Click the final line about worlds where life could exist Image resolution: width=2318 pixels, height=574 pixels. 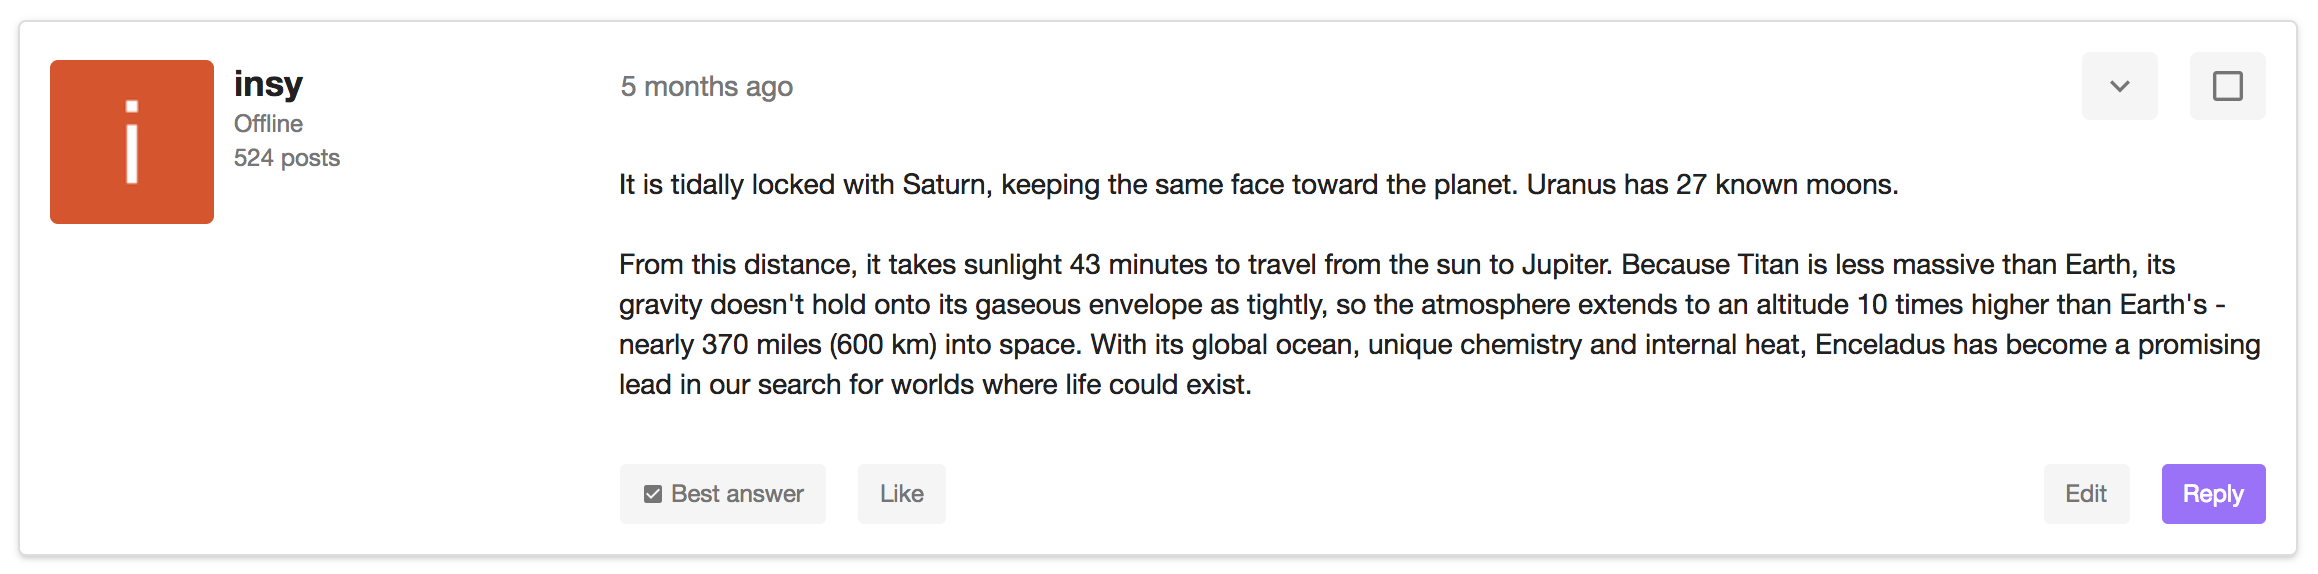pyautogui.click(x=935, y=385)
